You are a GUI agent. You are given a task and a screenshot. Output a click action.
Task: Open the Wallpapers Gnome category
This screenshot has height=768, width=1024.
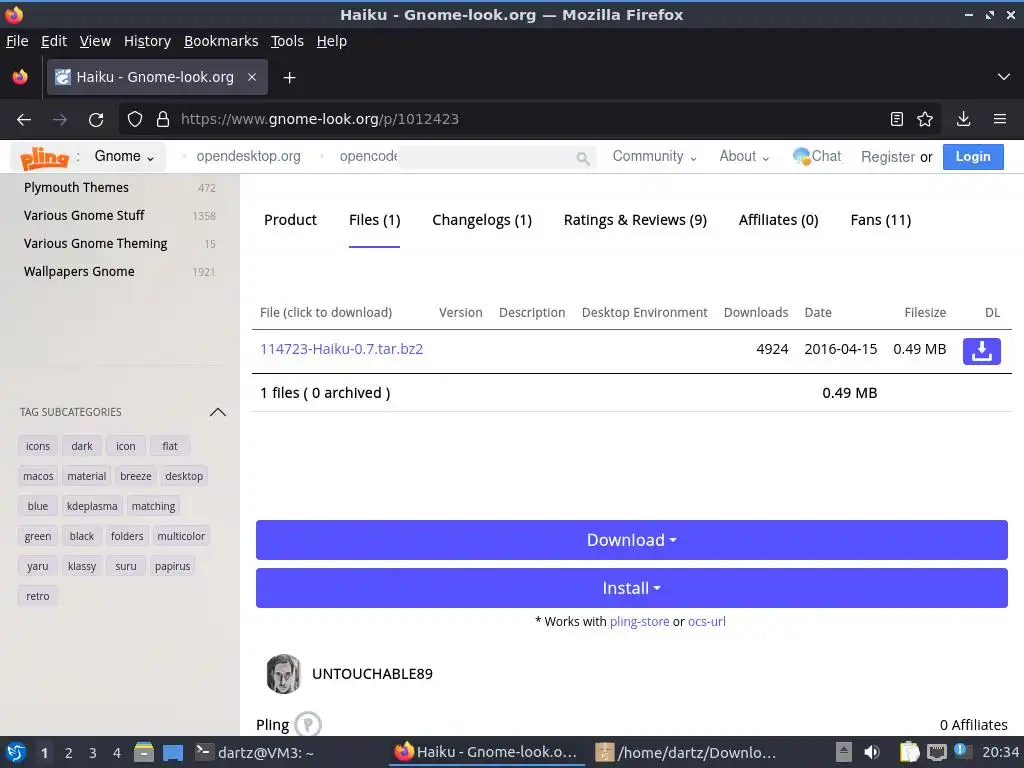pyautogui.click(x=79, y=272)
